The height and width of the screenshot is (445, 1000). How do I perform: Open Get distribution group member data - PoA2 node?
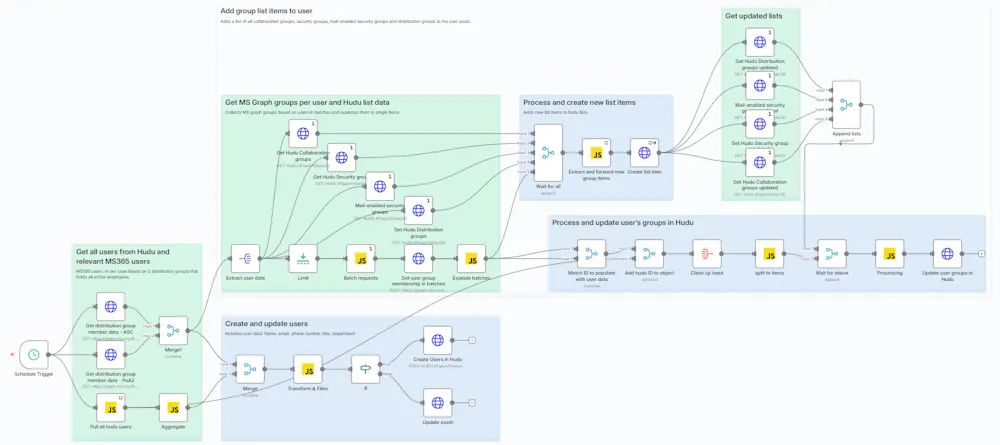(111, 354)
